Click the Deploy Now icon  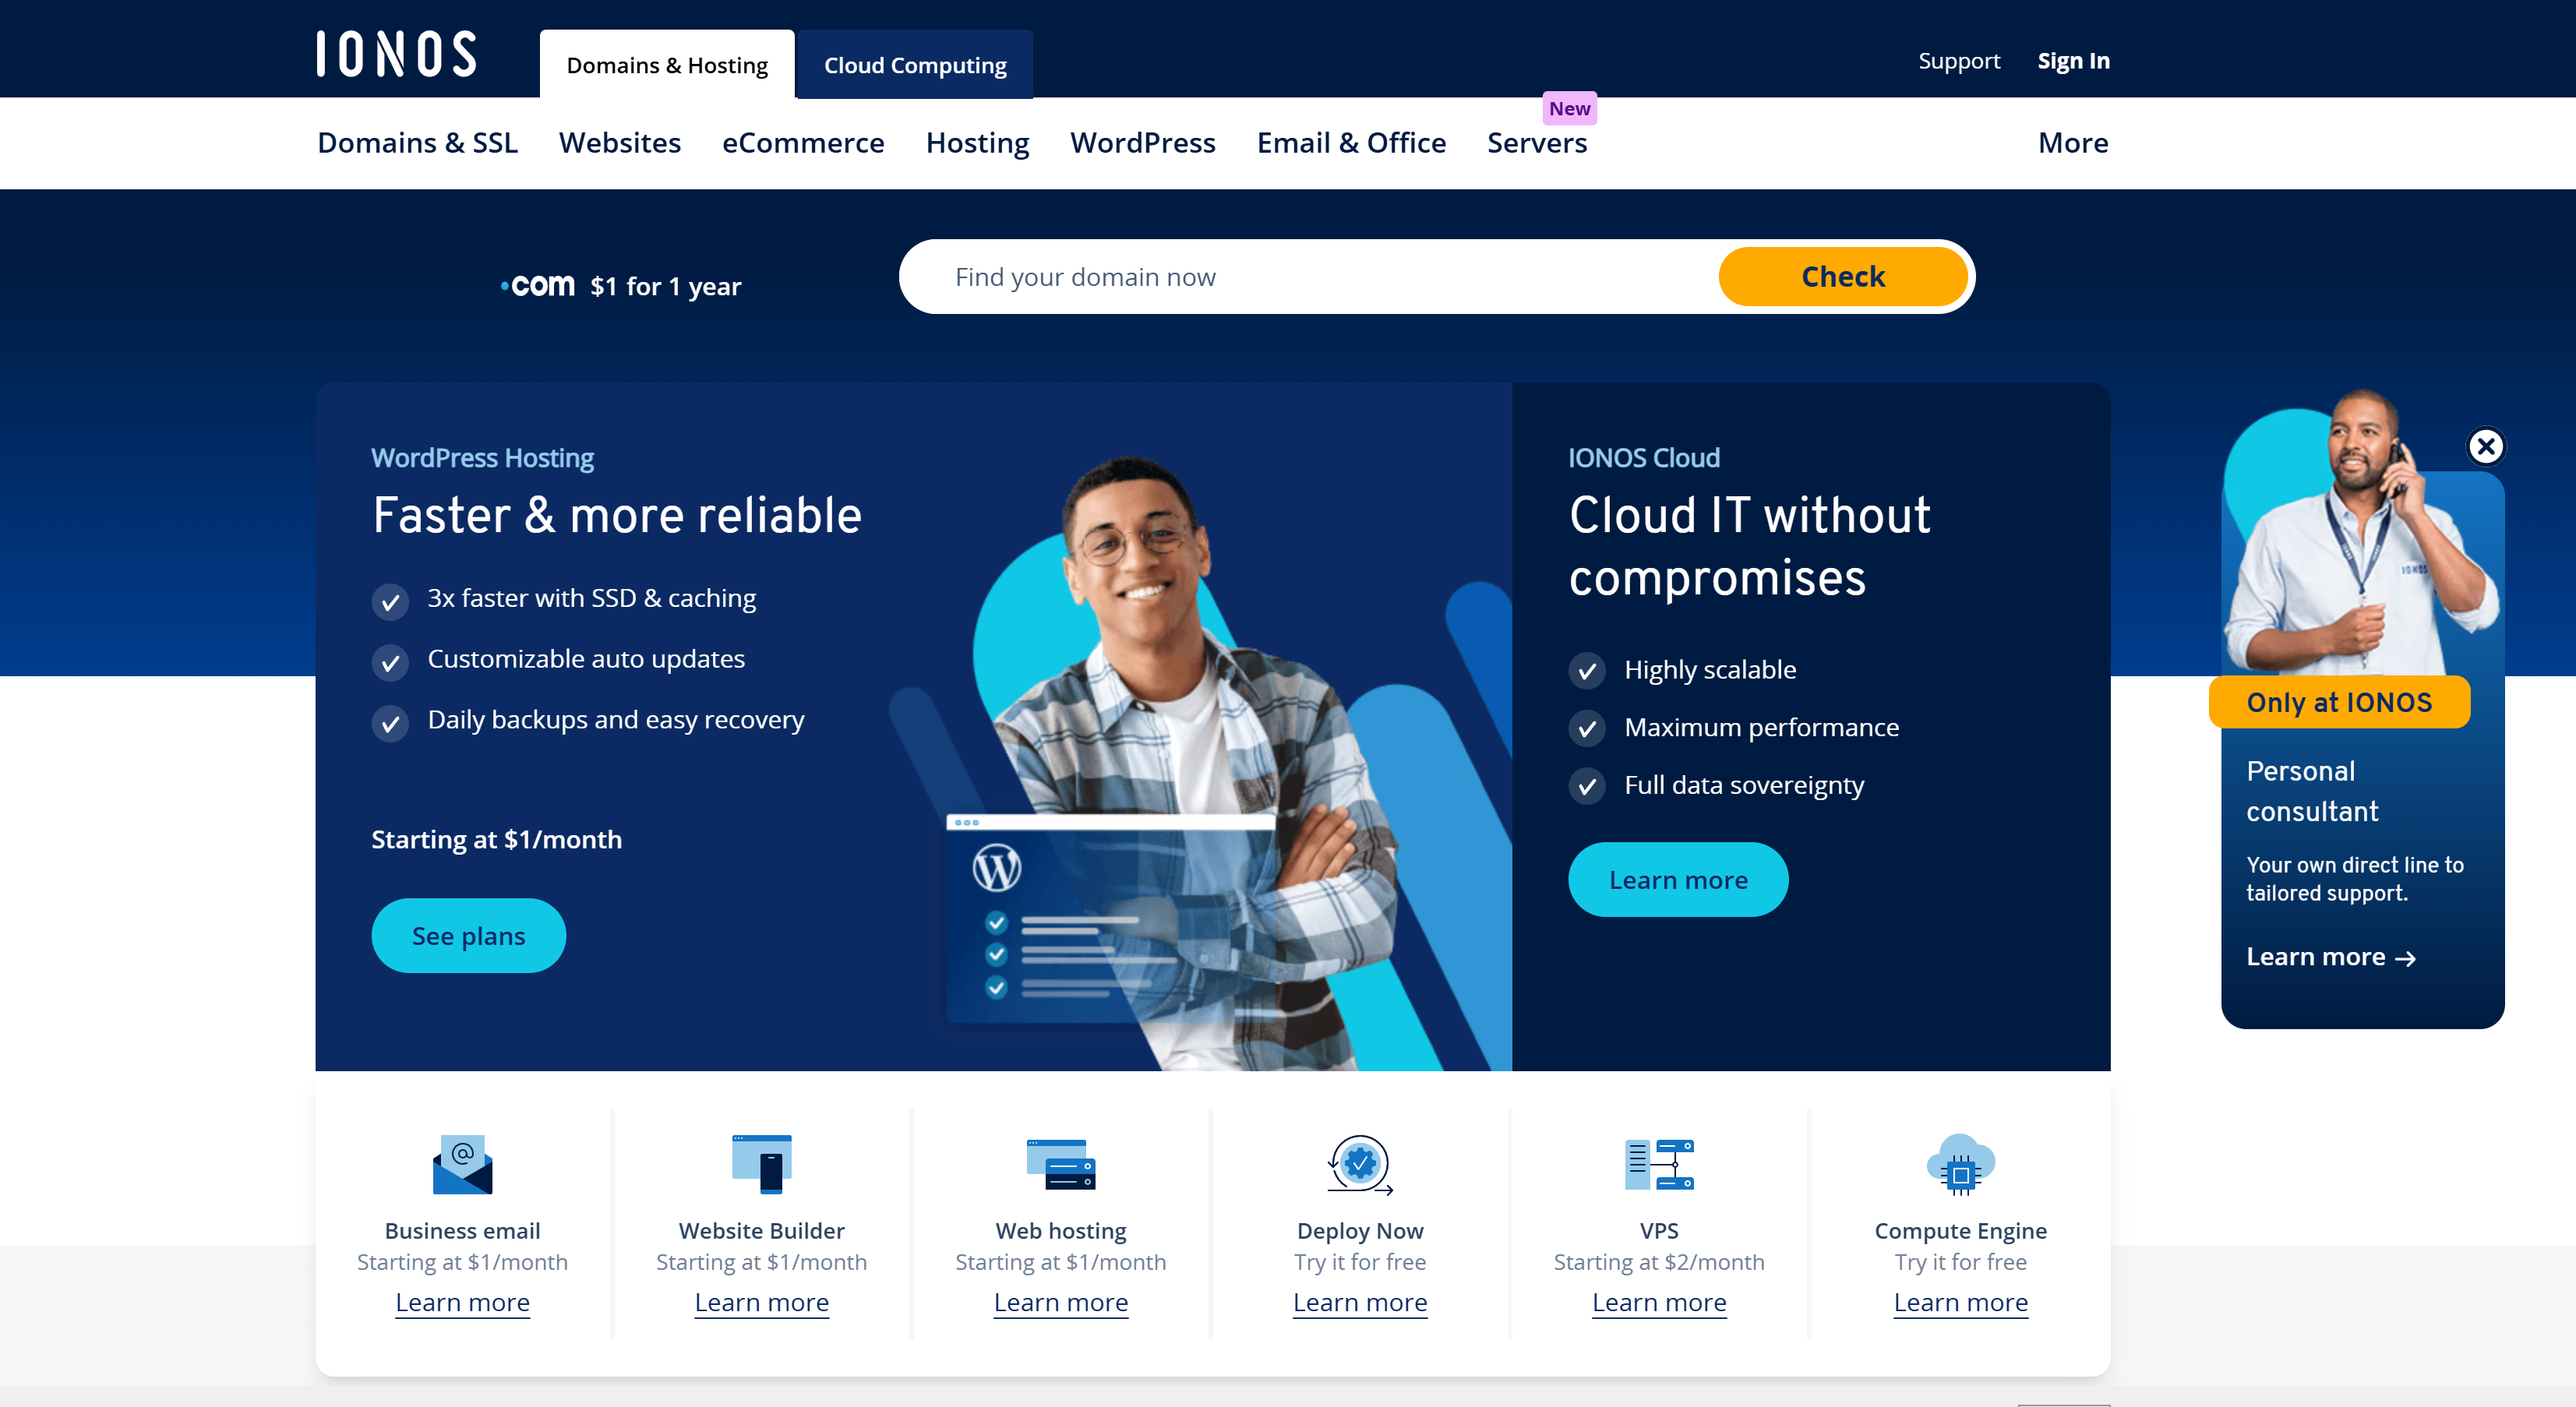(1360, 1165)
